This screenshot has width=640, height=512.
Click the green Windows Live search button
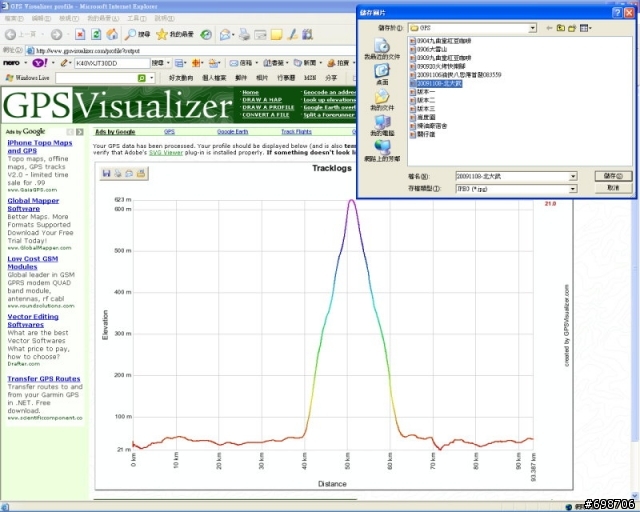pyautogui.click(x=142, y=78)
